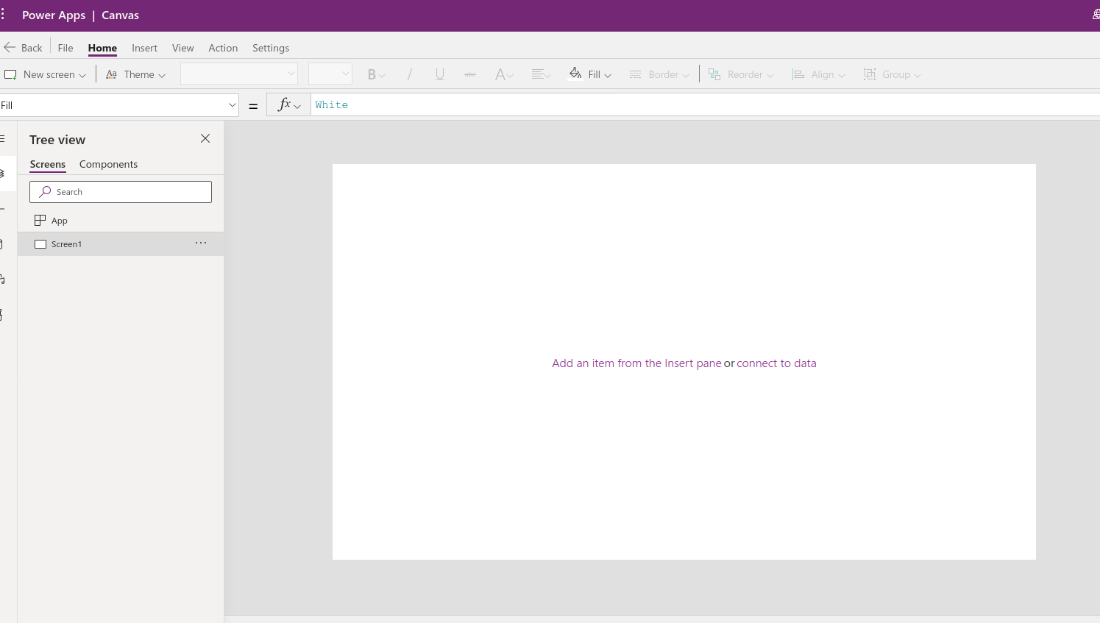The width and height of the screenshot is (1100, 623).
Task: Open the Action tab
Action: tap(223, 48)
